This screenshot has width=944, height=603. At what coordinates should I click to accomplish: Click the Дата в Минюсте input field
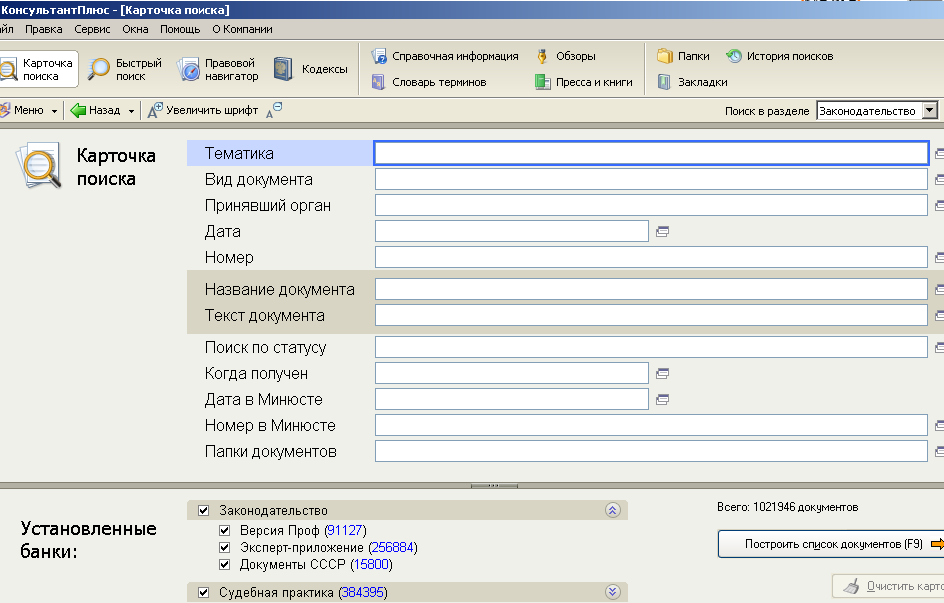point(512,399)
